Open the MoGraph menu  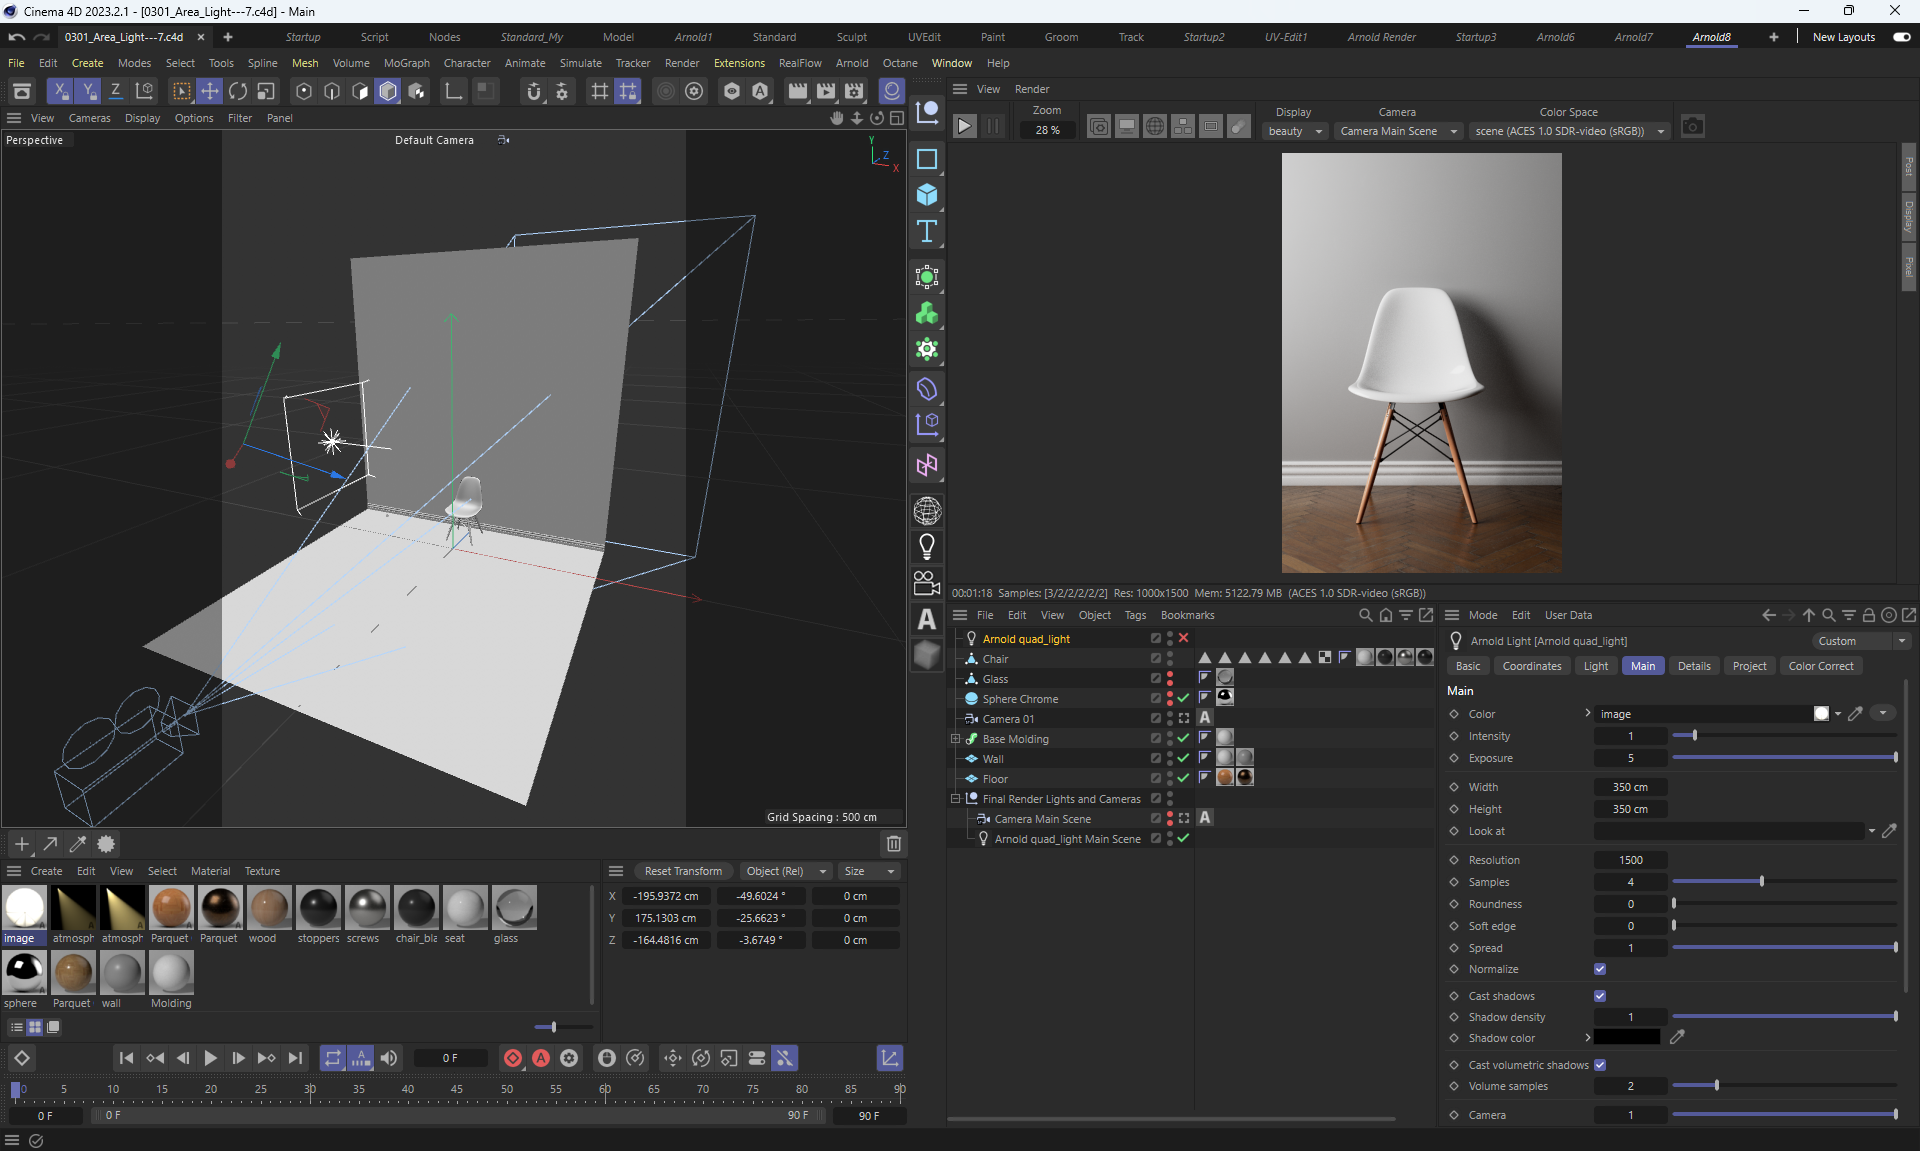point(406,63)
